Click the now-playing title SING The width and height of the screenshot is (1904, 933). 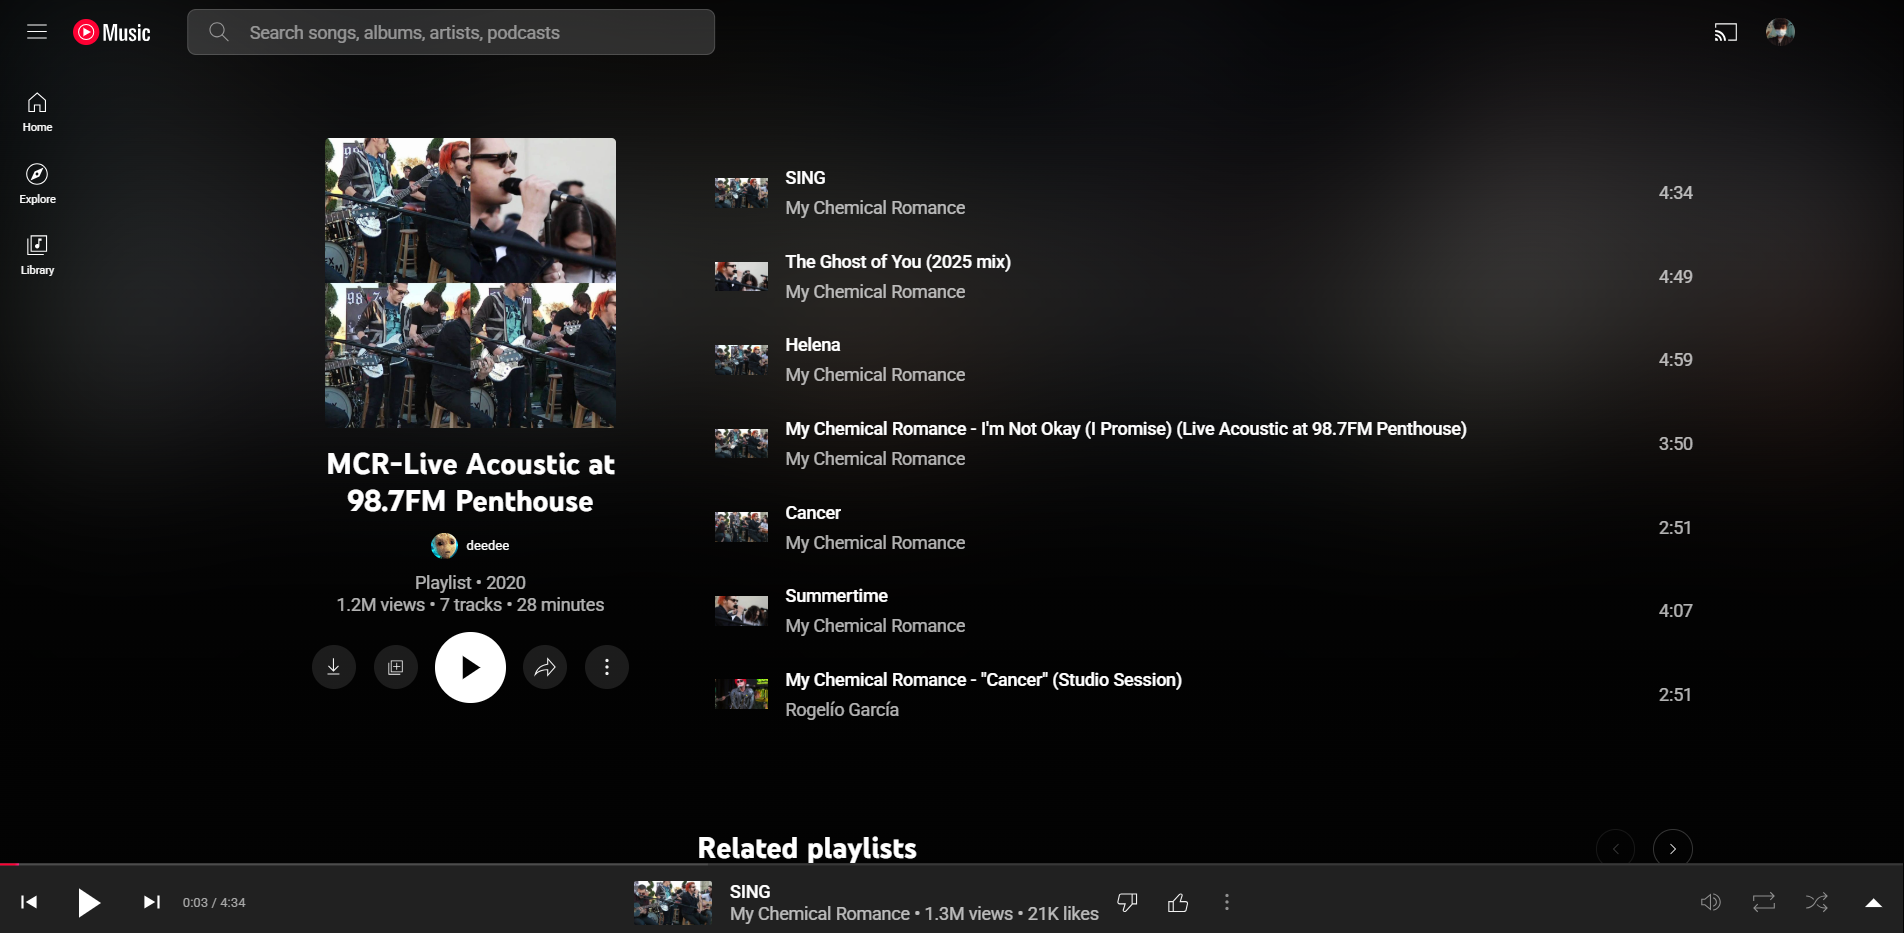coord(750,892)
